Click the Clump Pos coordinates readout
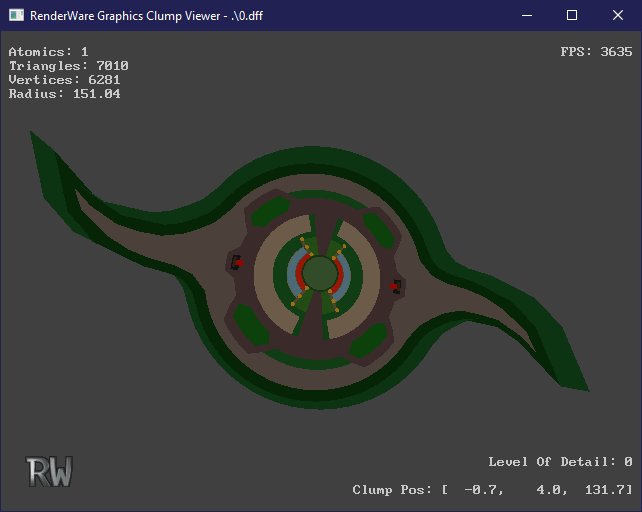Viewport: 642px width, 512px height. click(492, 490)
